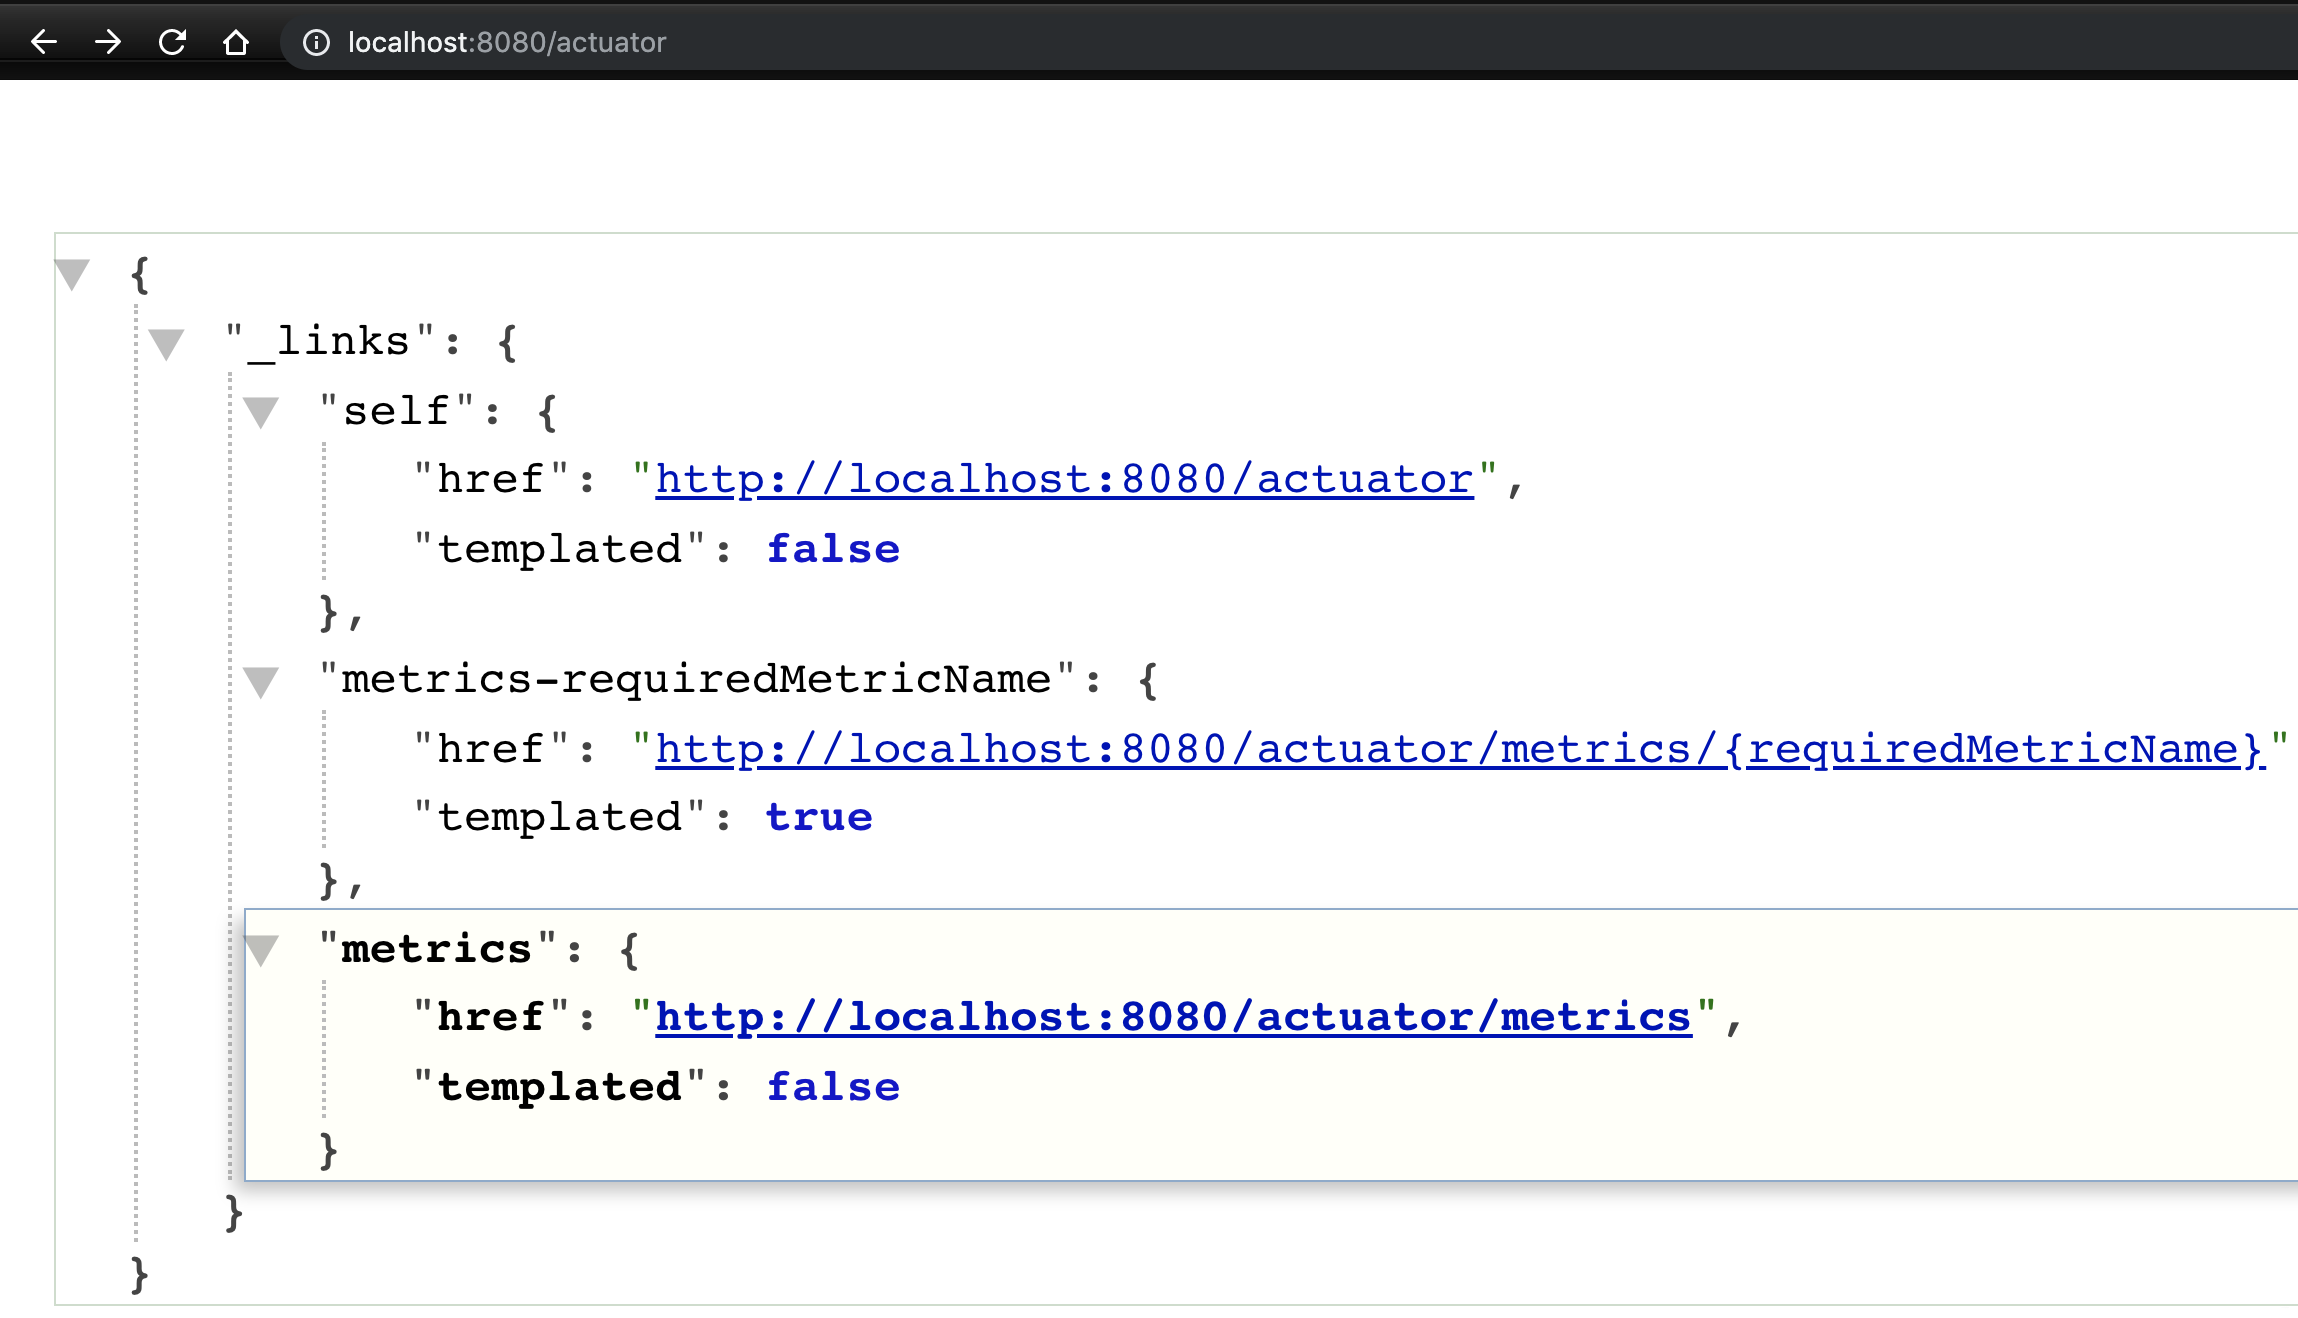
Task: Click bold "templated" key under metrics
Action: (x=560, y=1088)
